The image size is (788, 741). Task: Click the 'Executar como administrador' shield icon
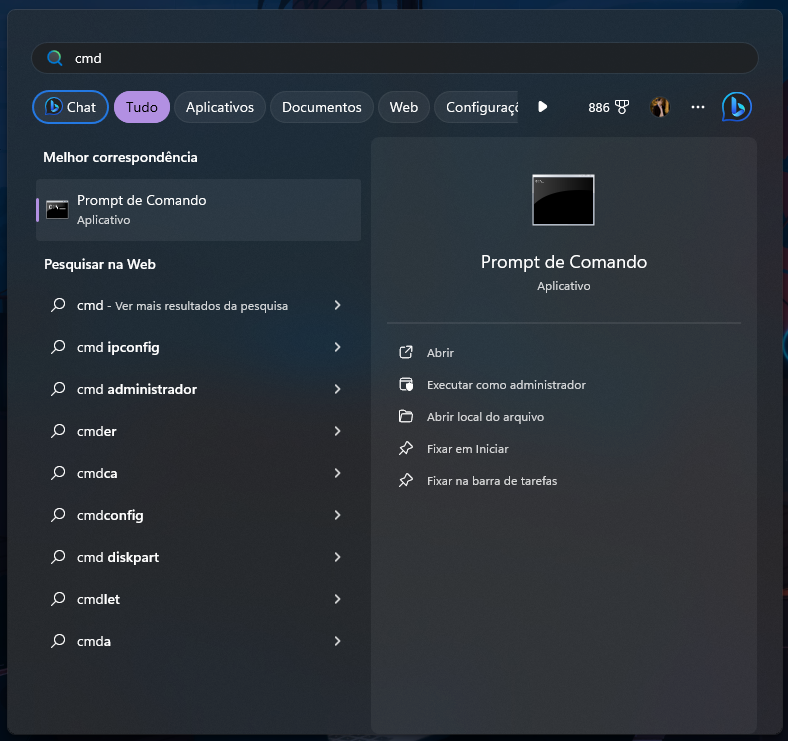[x=405, y=385]
